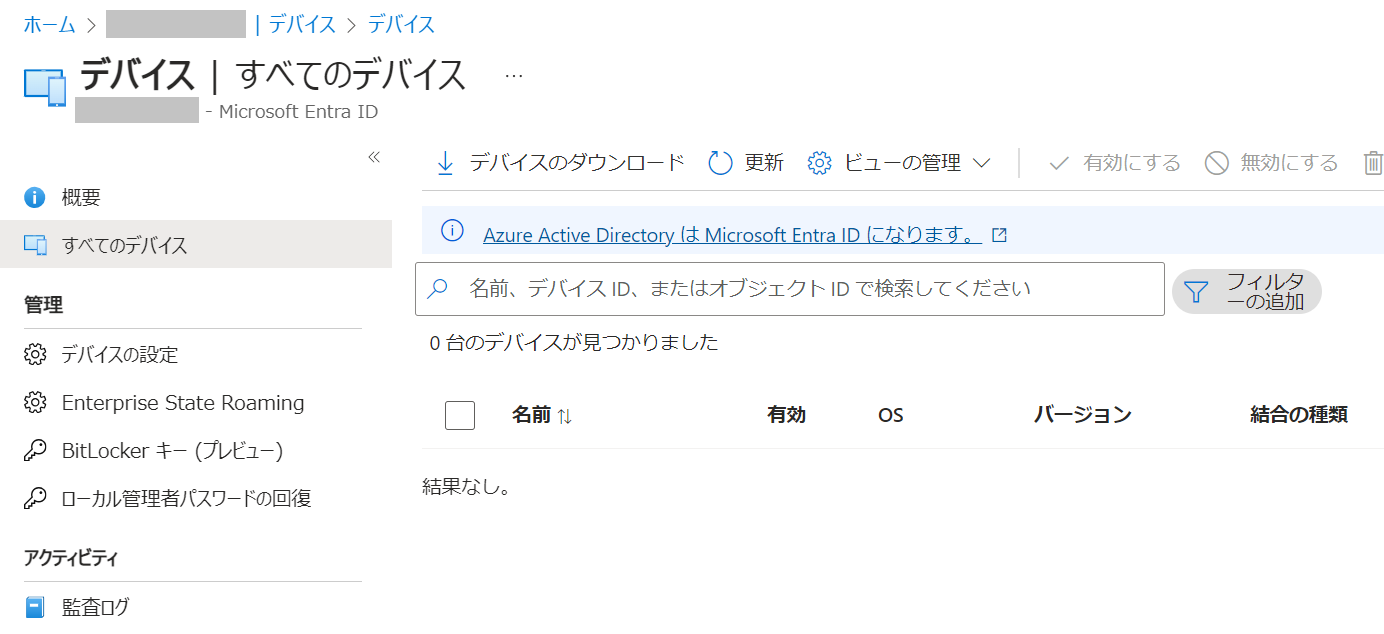Click the gear icon beside Enterprise State Roaming

(x=35, y=403)
